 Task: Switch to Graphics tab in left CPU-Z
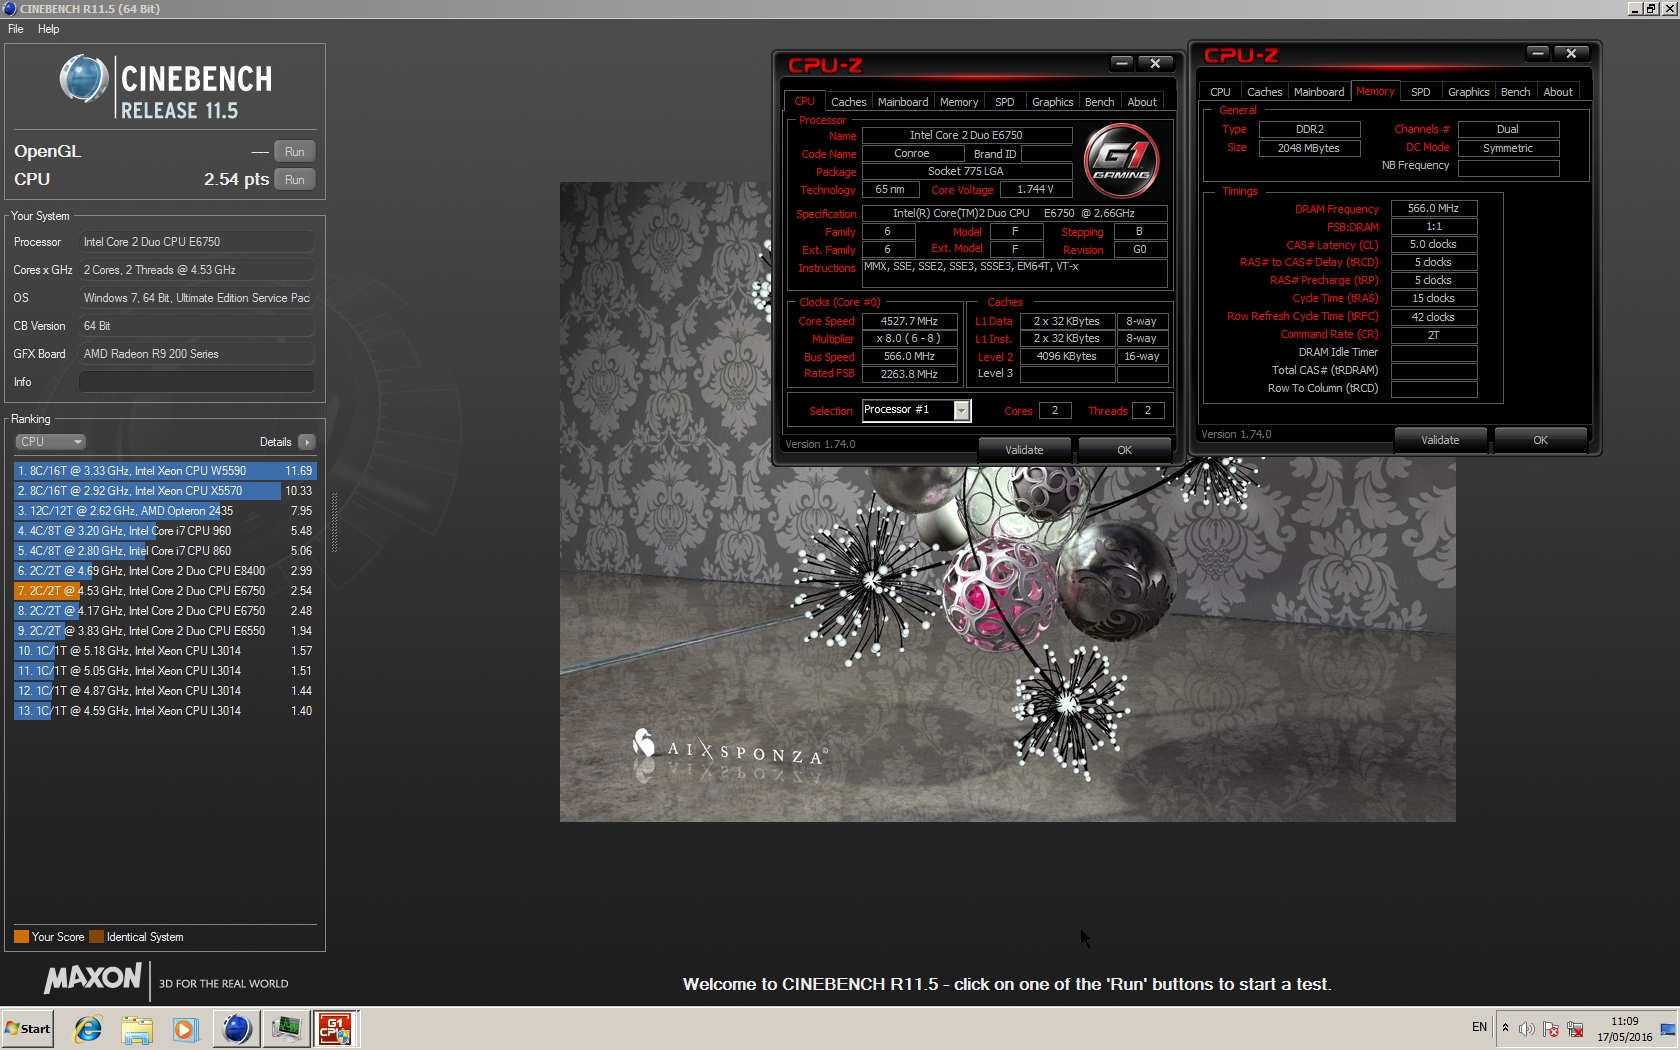[x=1052, y=102]
